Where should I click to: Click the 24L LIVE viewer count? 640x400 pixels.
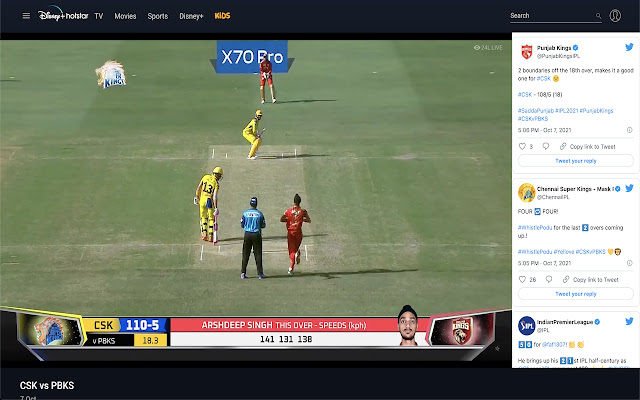pyautogui.click(x=488, y=48)
